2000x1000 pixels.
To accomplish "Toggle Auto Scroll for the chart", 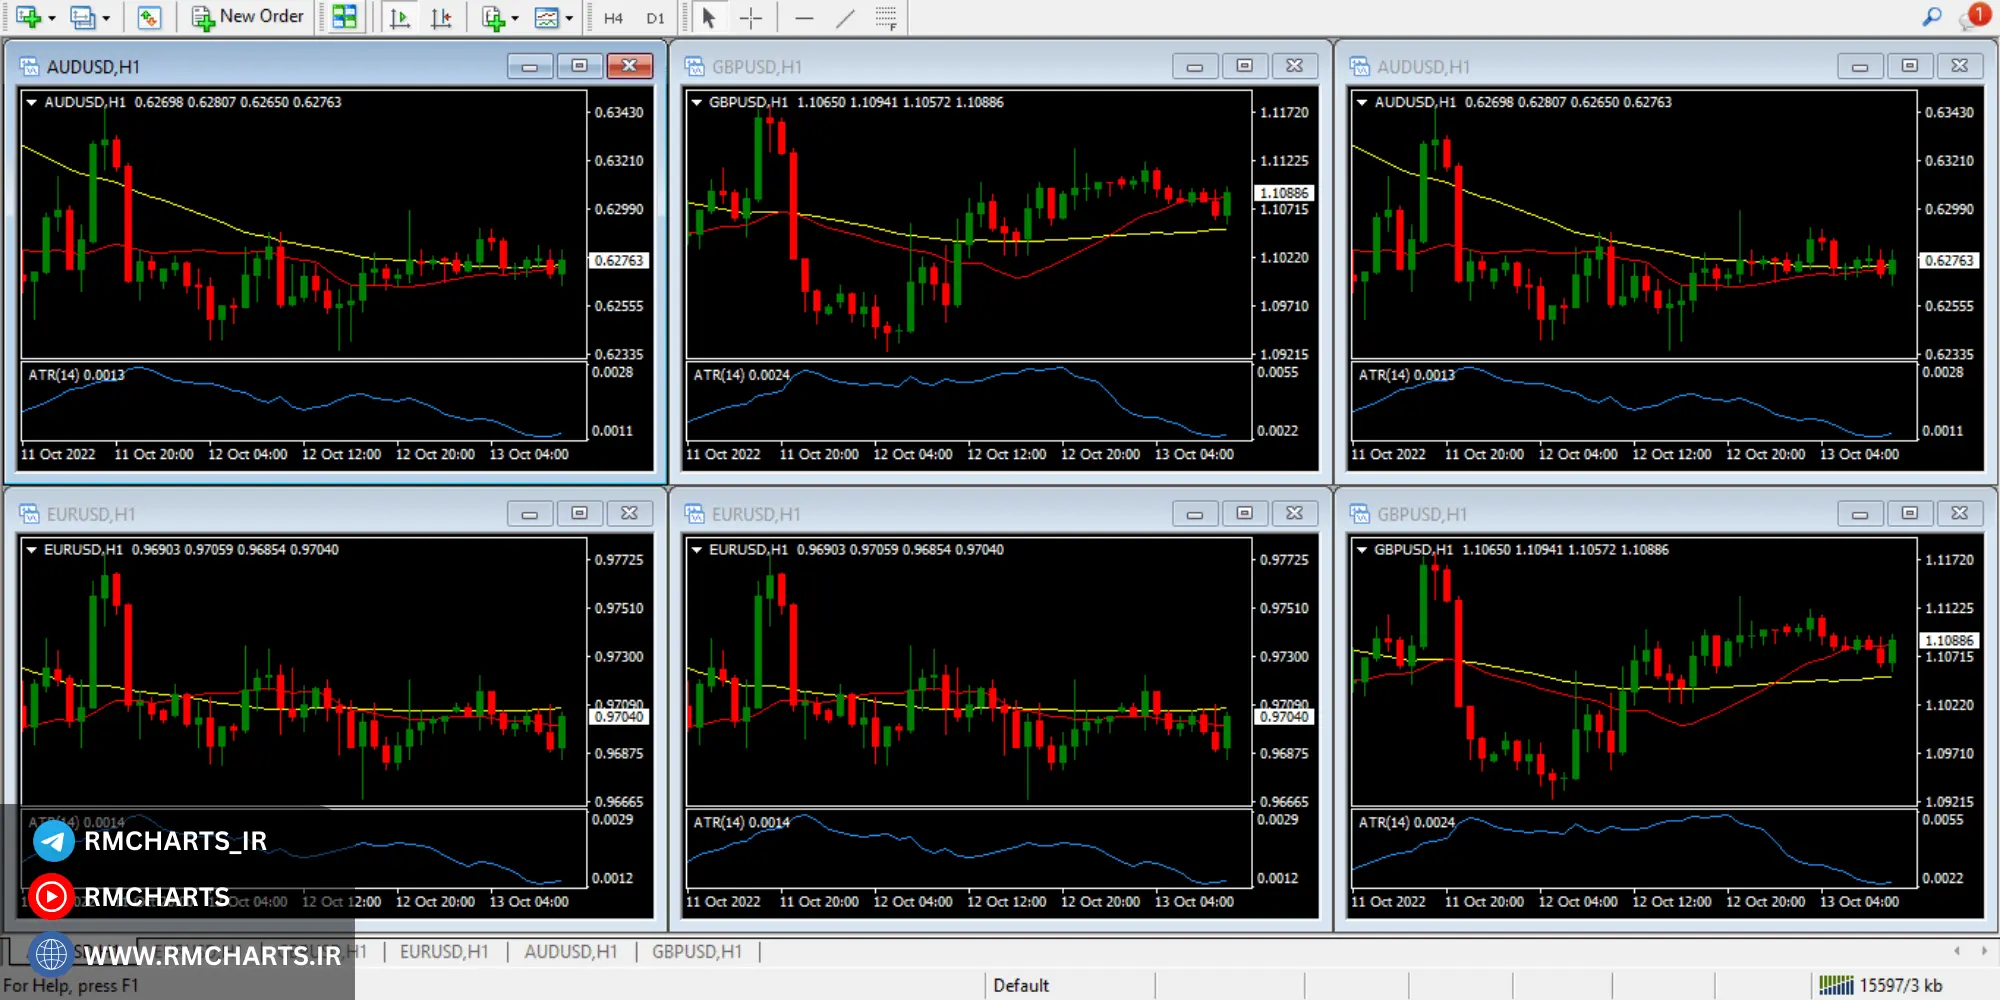I will tap(399, 17).
